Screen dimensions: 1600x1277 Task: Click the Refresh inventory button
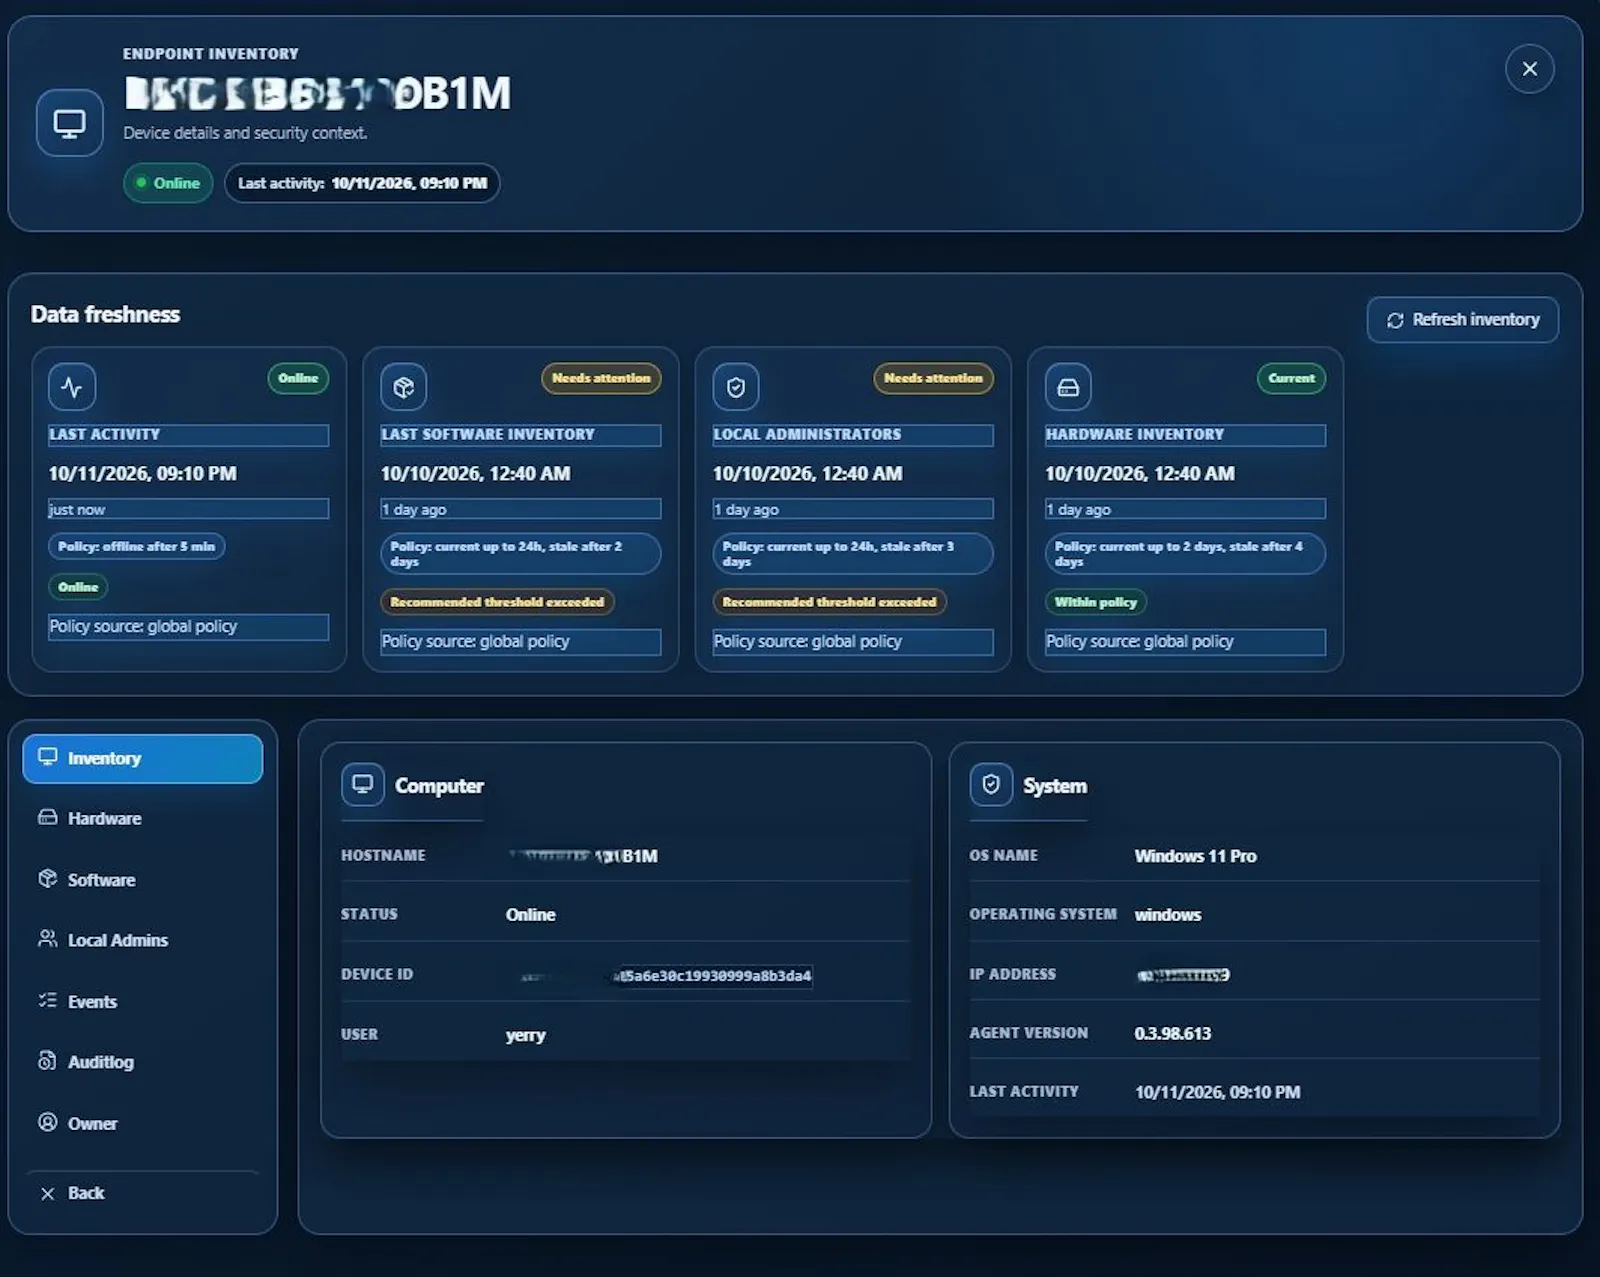click(1462, 320)
